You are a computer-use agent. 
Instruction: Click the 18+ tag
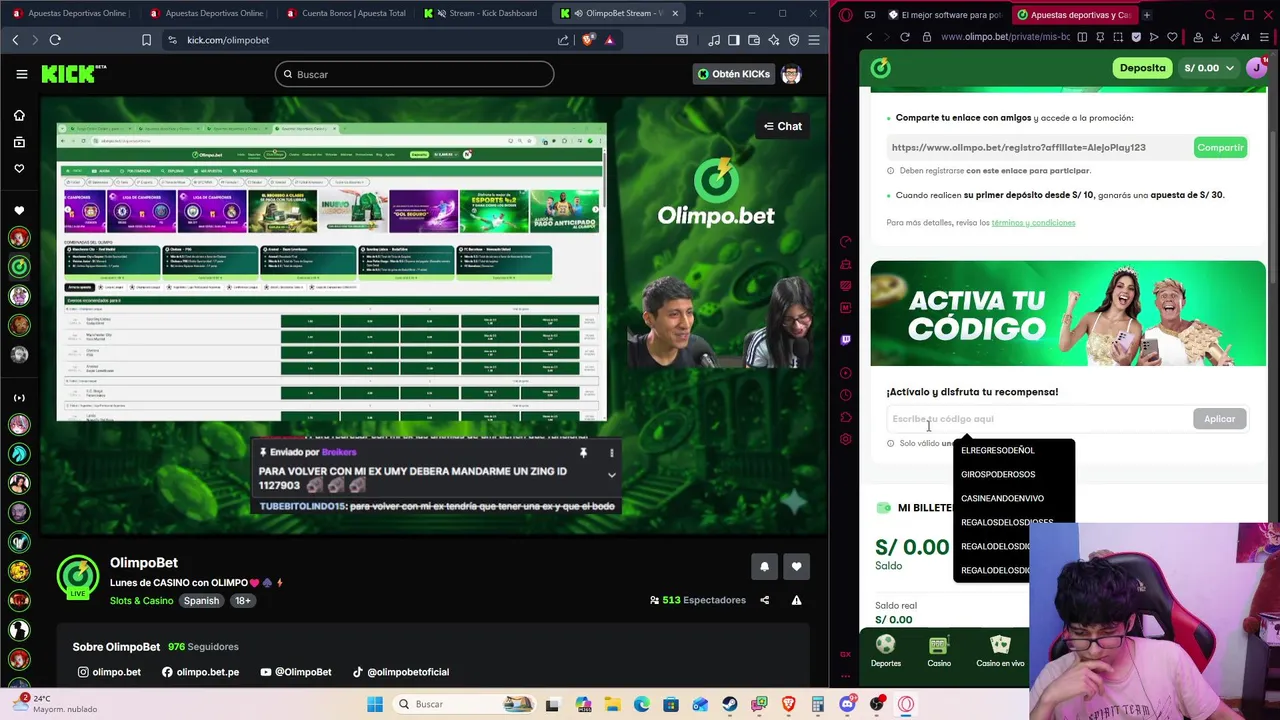[243, 601]
